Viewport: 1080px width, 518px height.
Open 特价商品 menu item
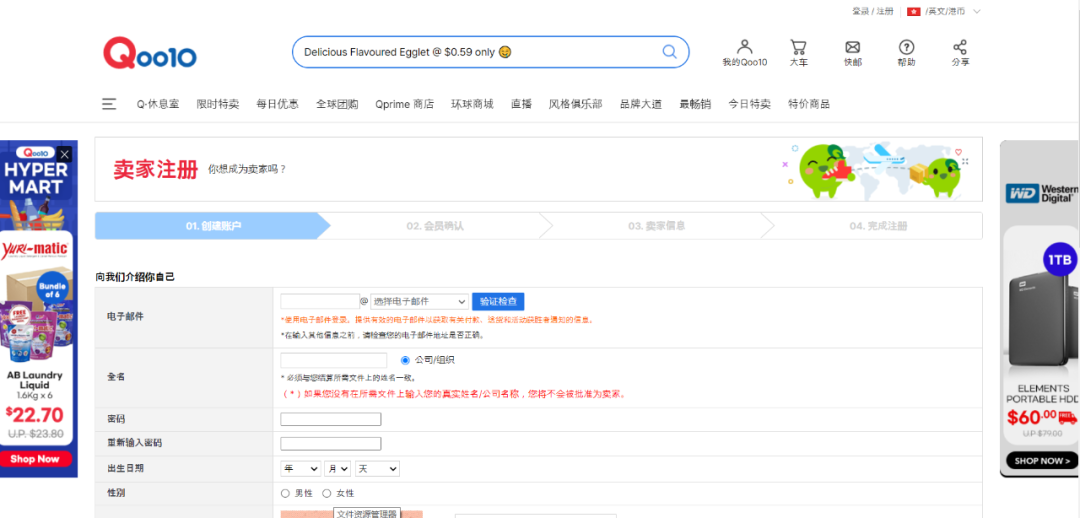[x=809, y=104]
